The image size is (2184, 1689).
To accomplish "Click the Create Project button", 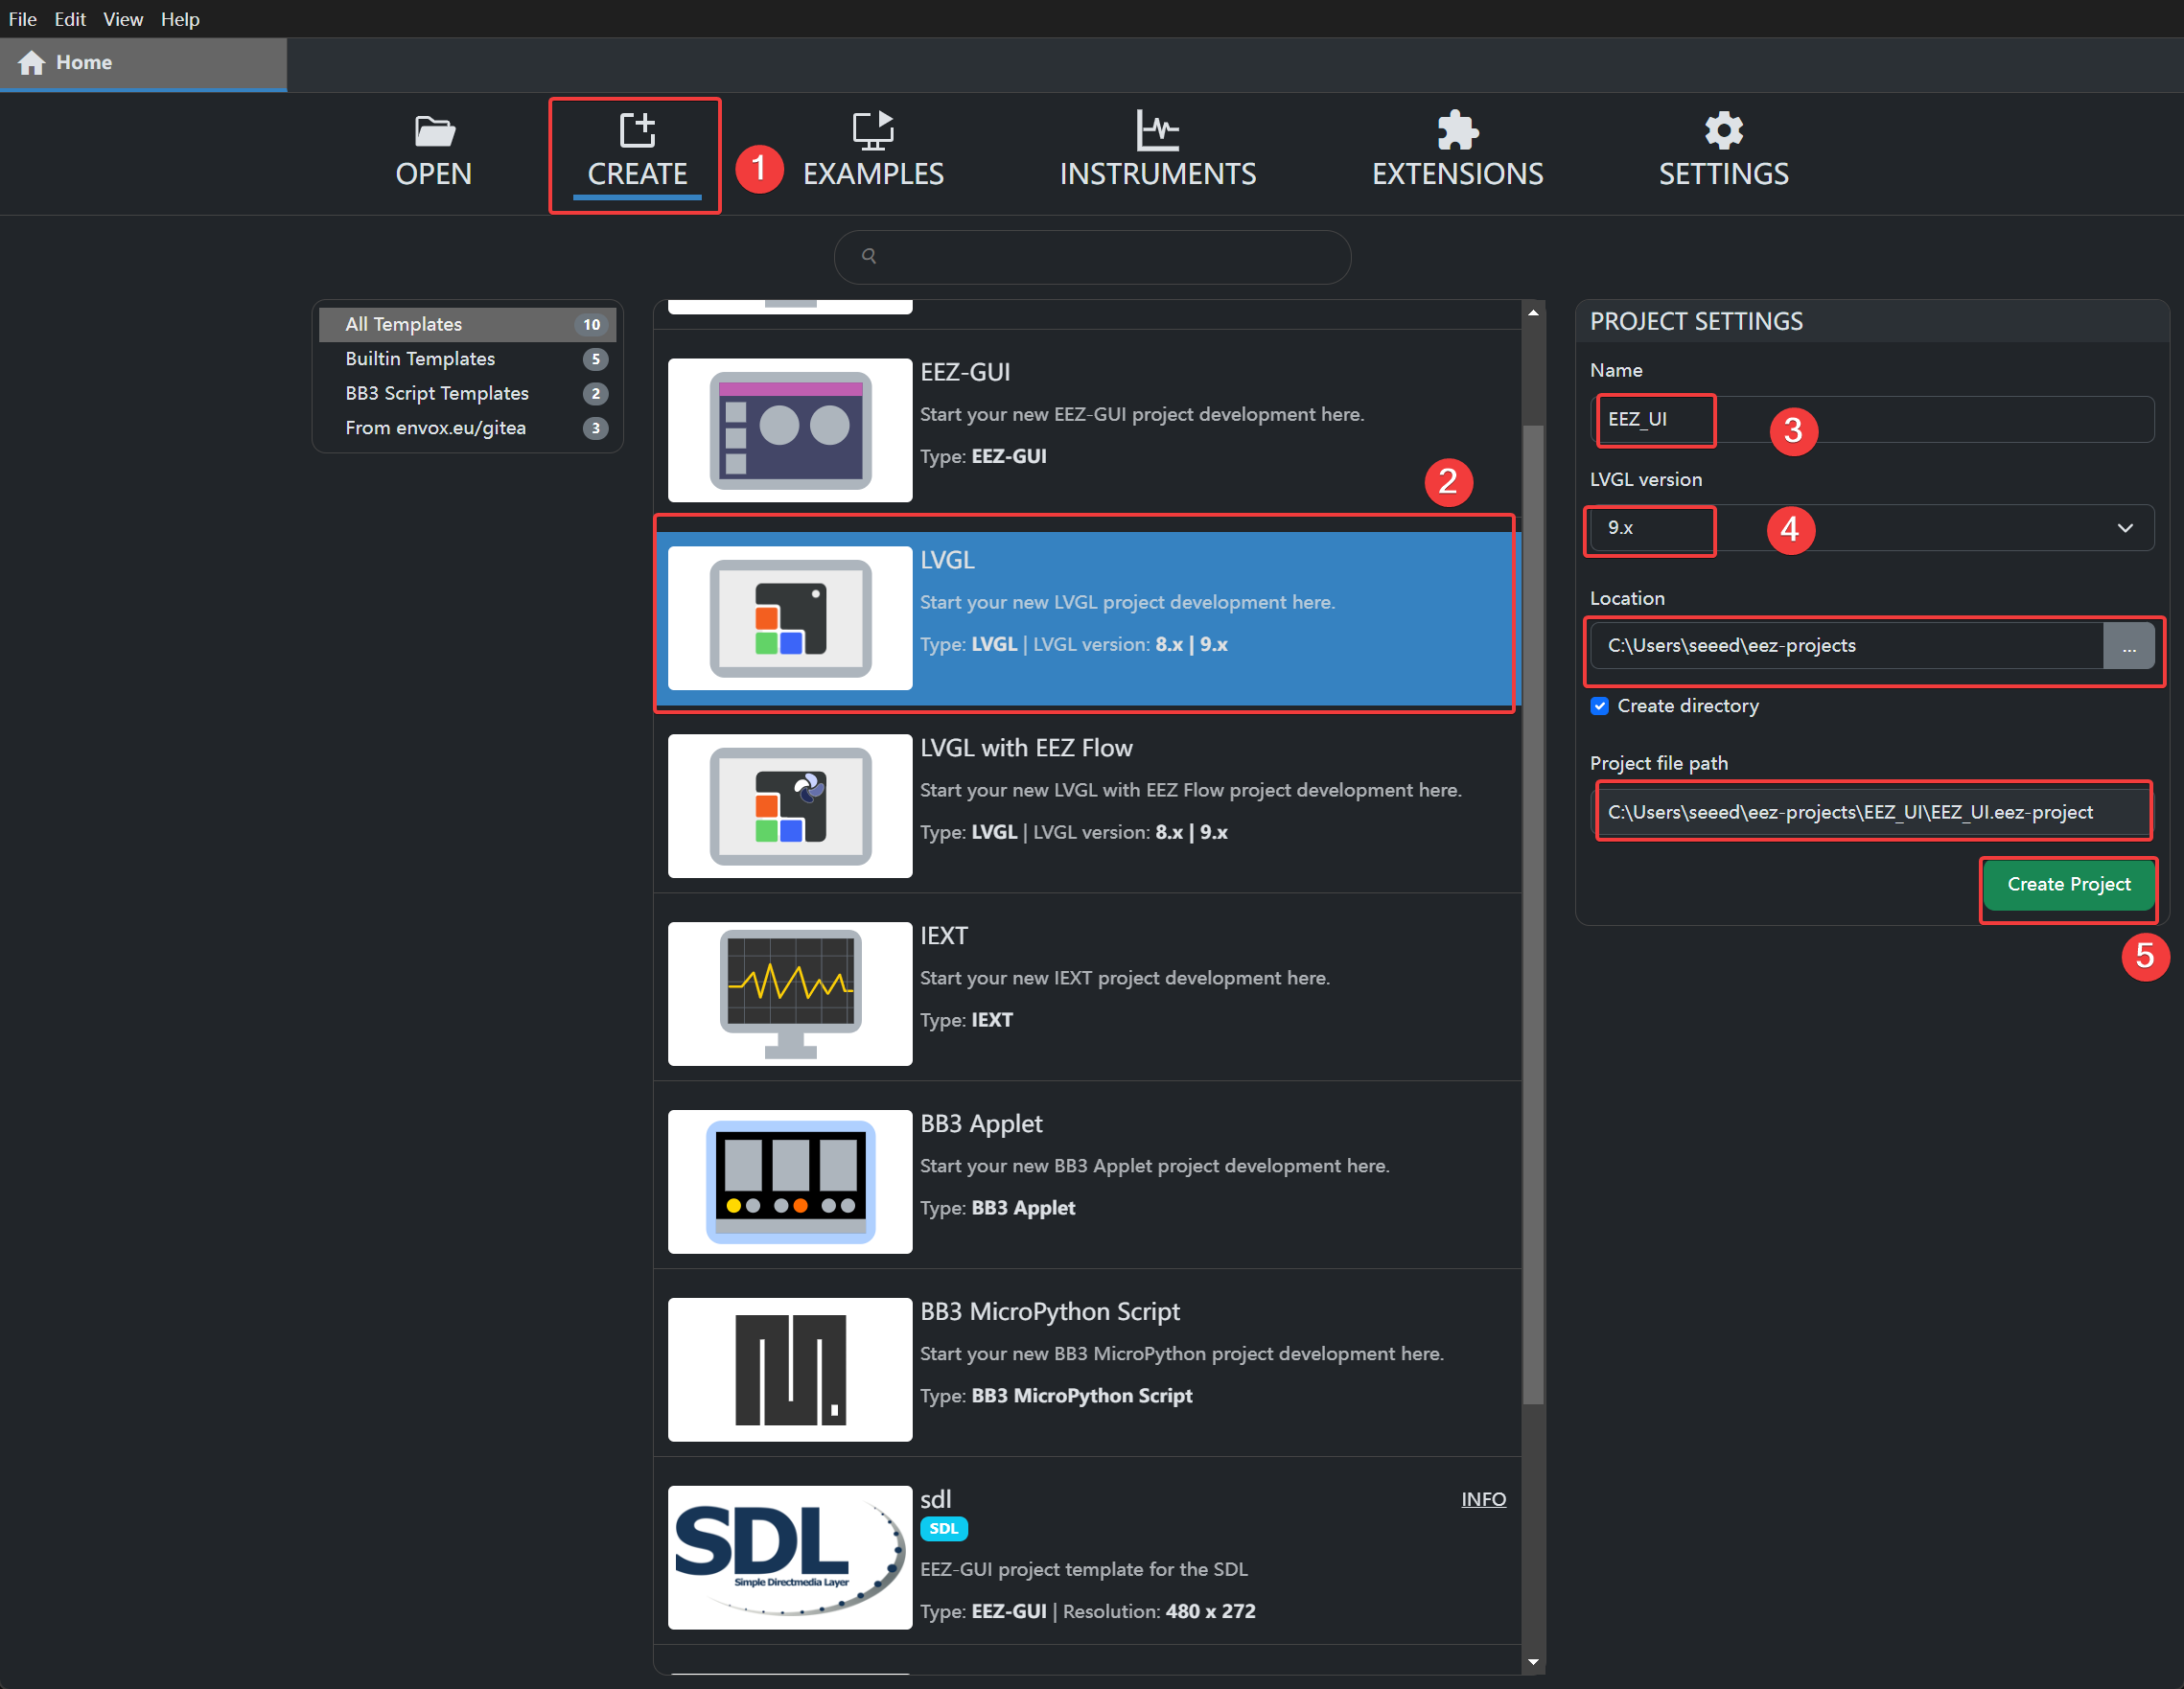I will pyautogui.click(x=2068, y=884).
